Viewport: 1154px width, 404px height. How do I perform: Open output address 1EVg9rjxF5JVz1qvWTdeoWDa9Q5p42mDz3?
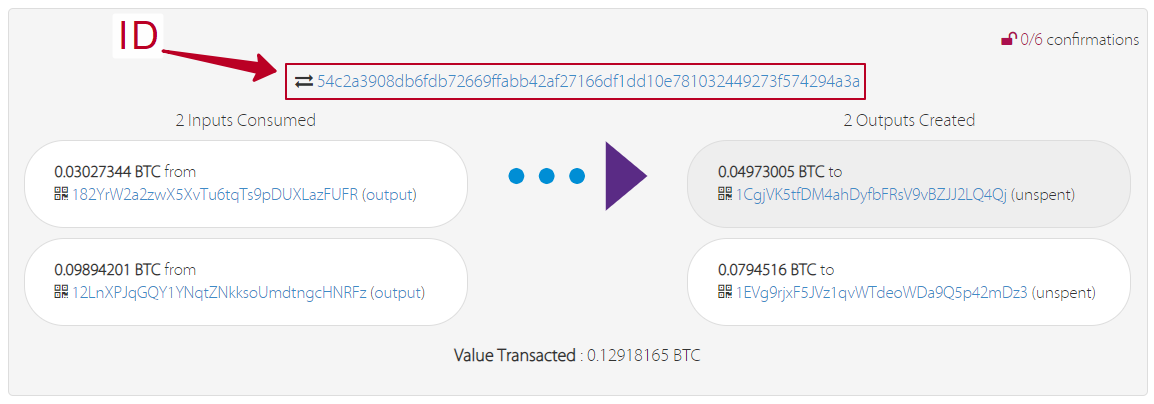tap(881, 292)
